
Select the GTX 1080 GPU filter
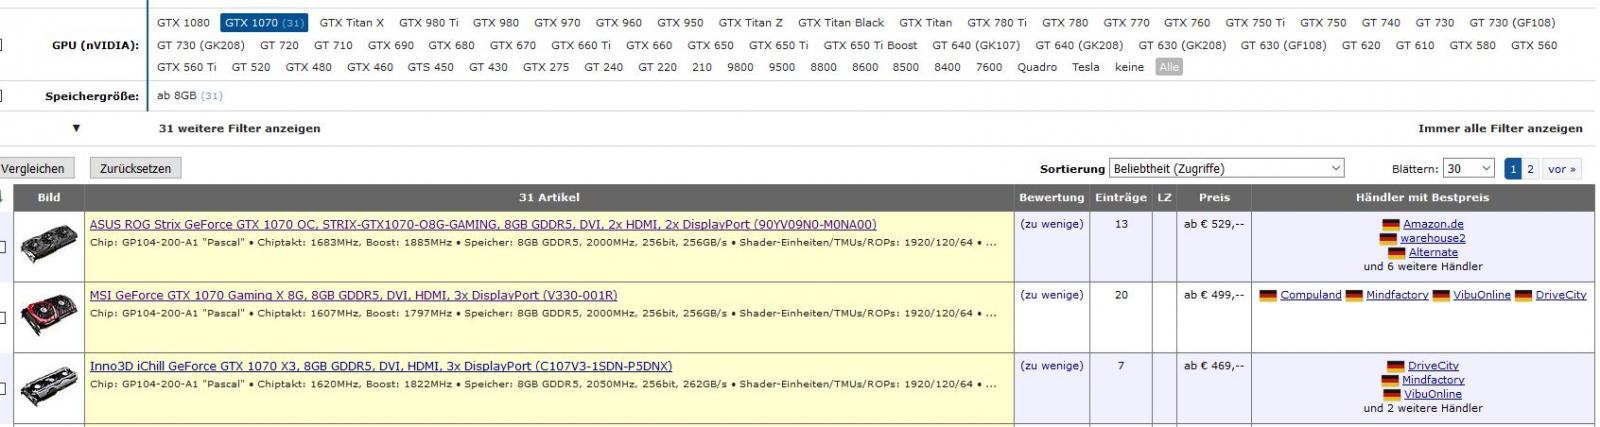tap(184, 23)
